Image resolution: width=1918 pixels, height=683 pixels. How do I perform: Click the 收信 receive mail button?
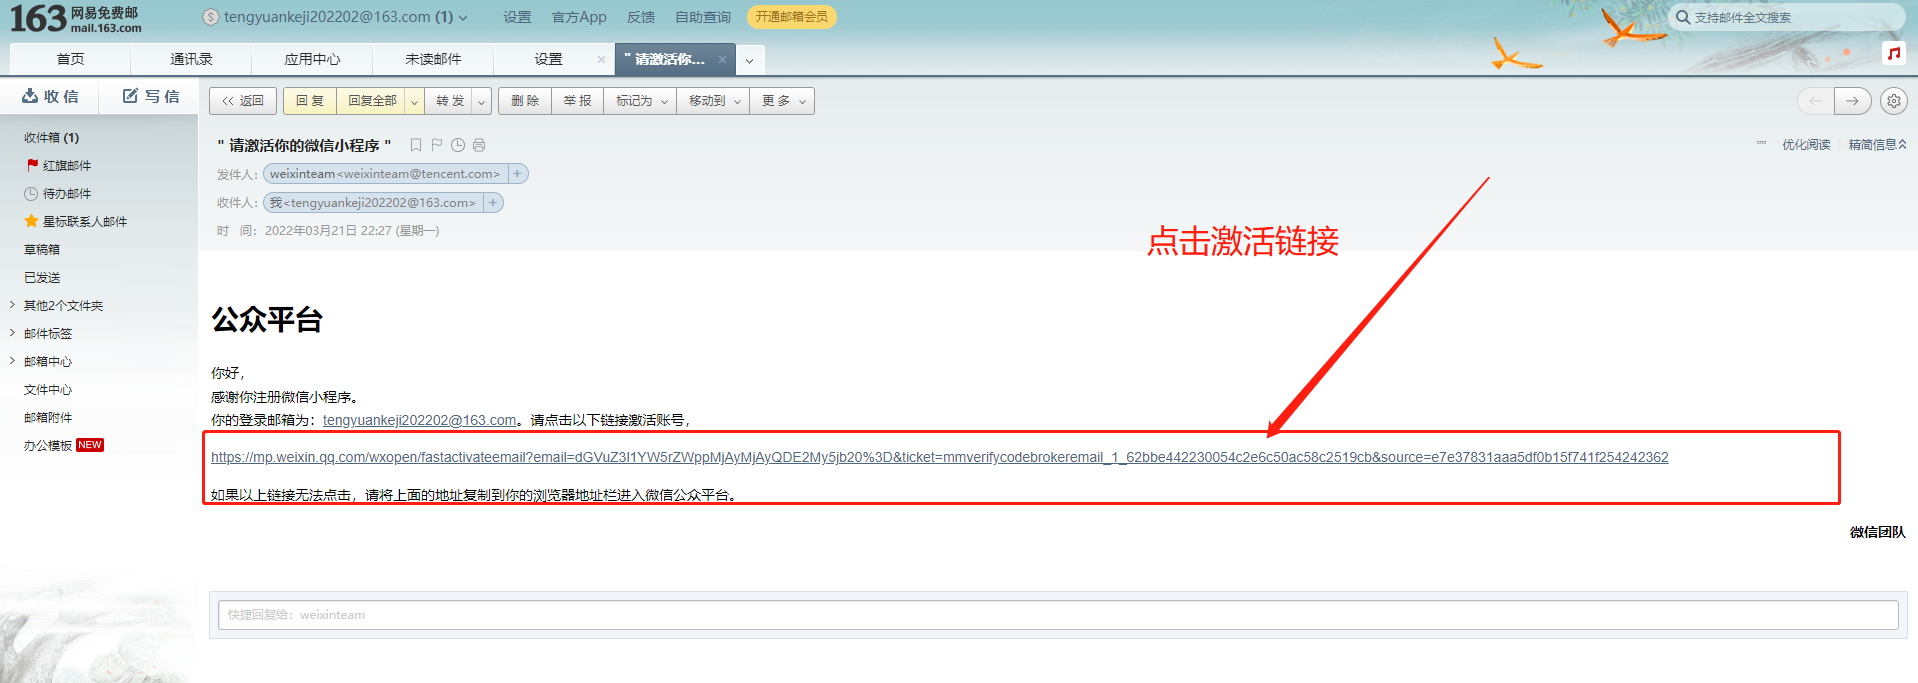pyautogui.click(x=50, y=96)
